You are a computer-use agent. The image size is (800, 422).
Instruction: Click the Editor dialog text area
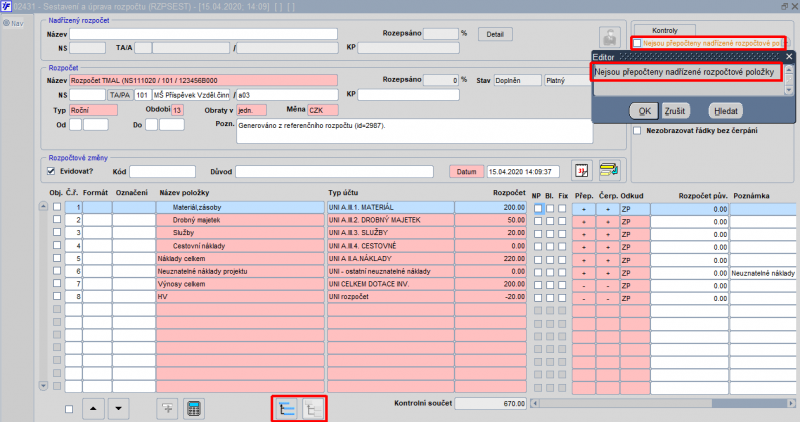pos(687,80)
